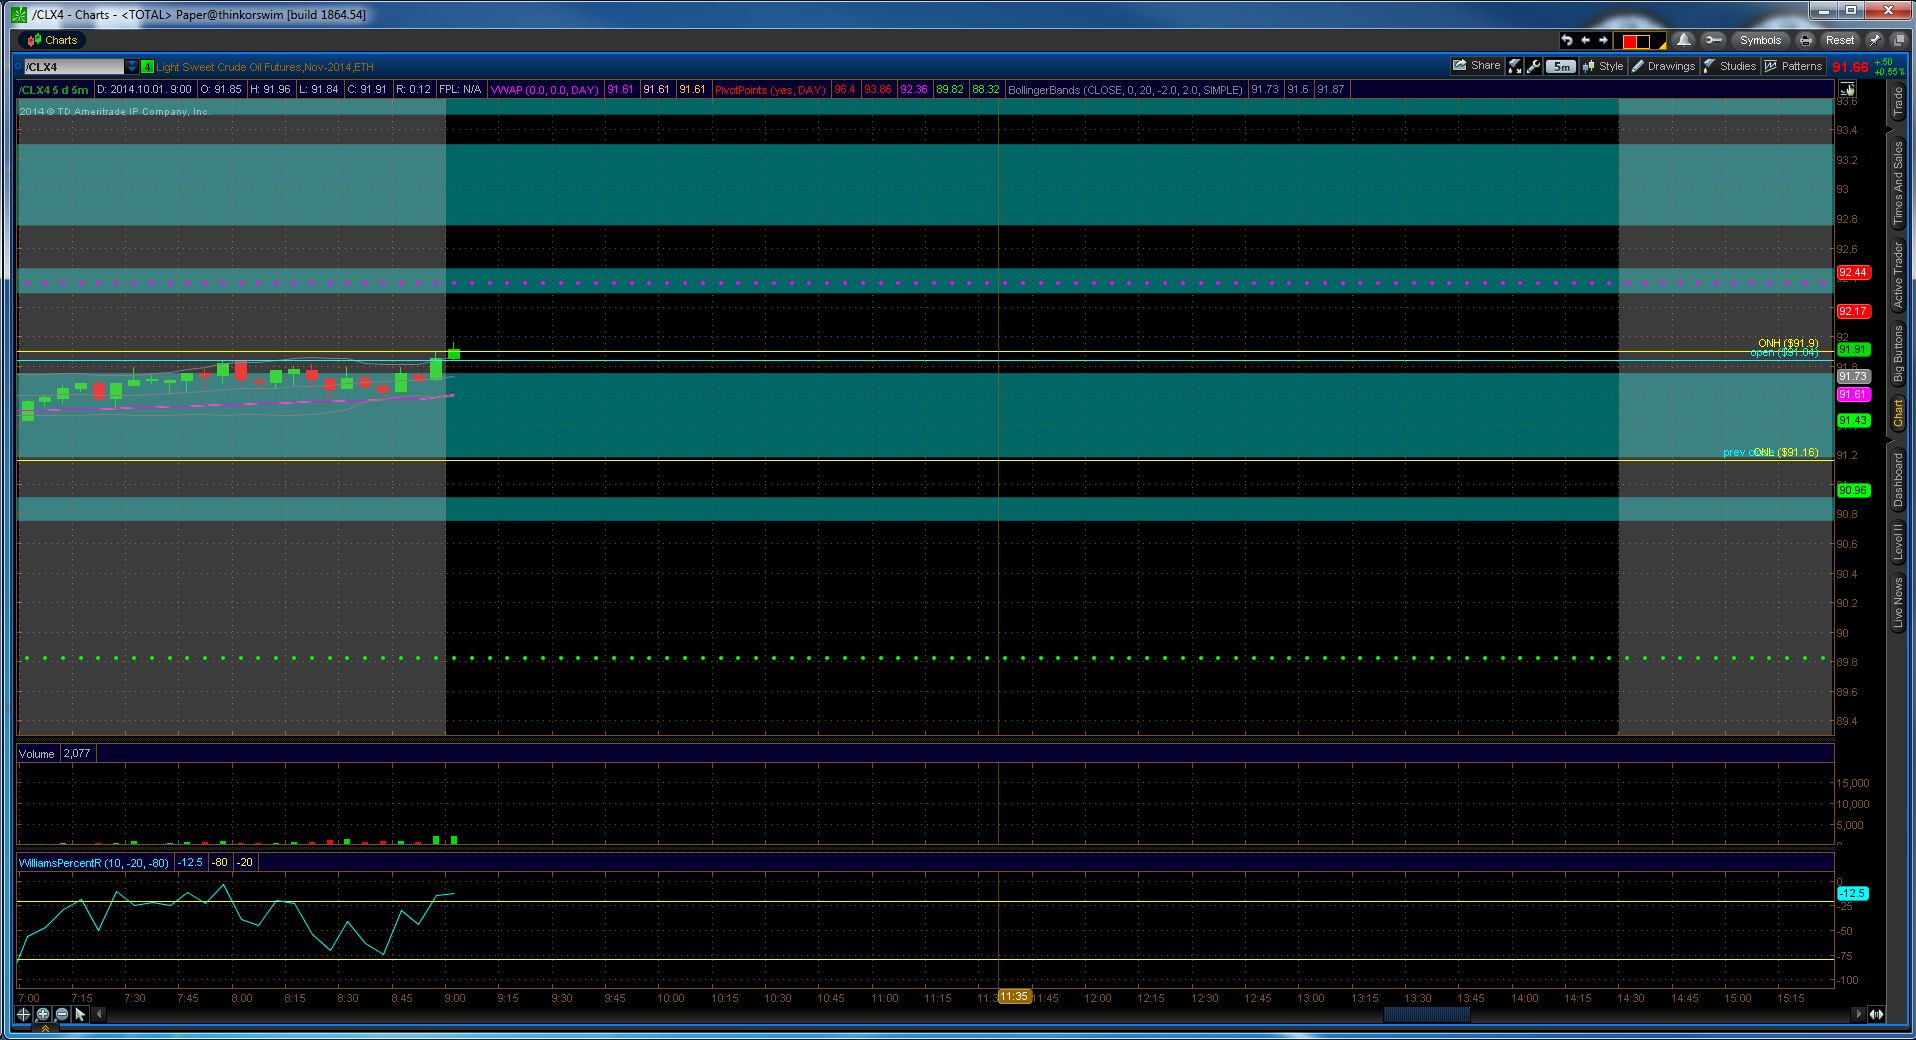Click the chart mode hand icon
The image size is (1916, 1040).
tap(1846, 89)
